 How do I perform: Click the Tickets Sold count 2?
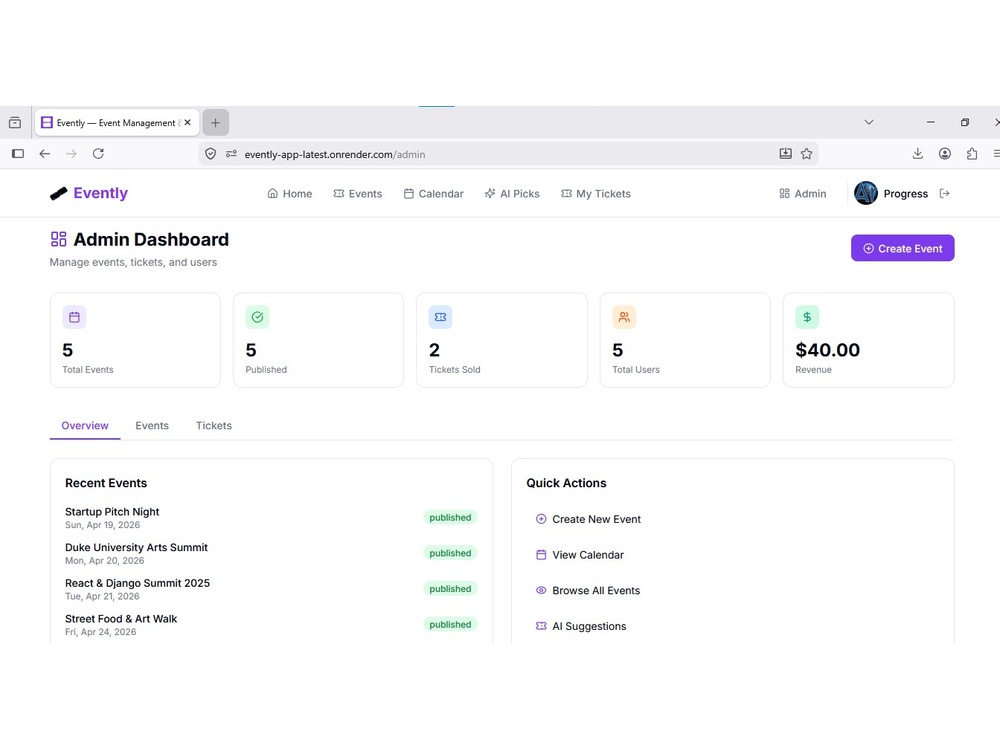click(x=434, y=350)
